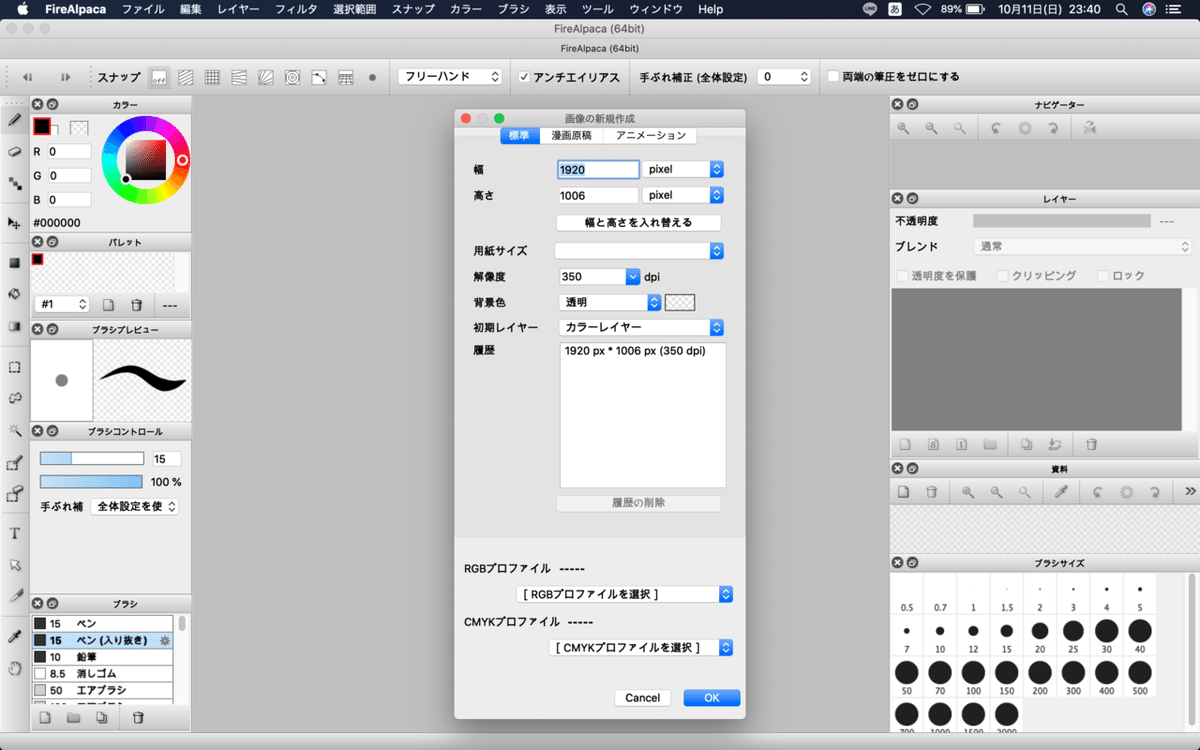The height and width of the screenshot is (750, 1200).
Task: Turn snap off with the off icon
Action: click(x=159, y=77)
